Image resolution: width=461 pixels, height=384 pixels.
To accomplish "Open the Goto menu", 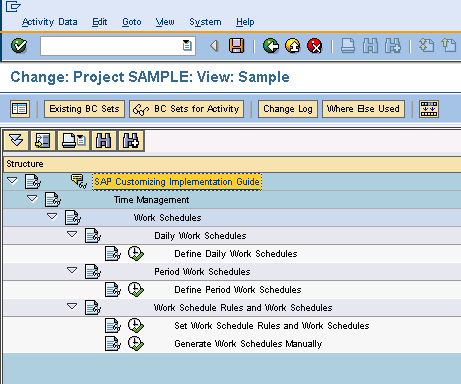I will coord(132,22).
